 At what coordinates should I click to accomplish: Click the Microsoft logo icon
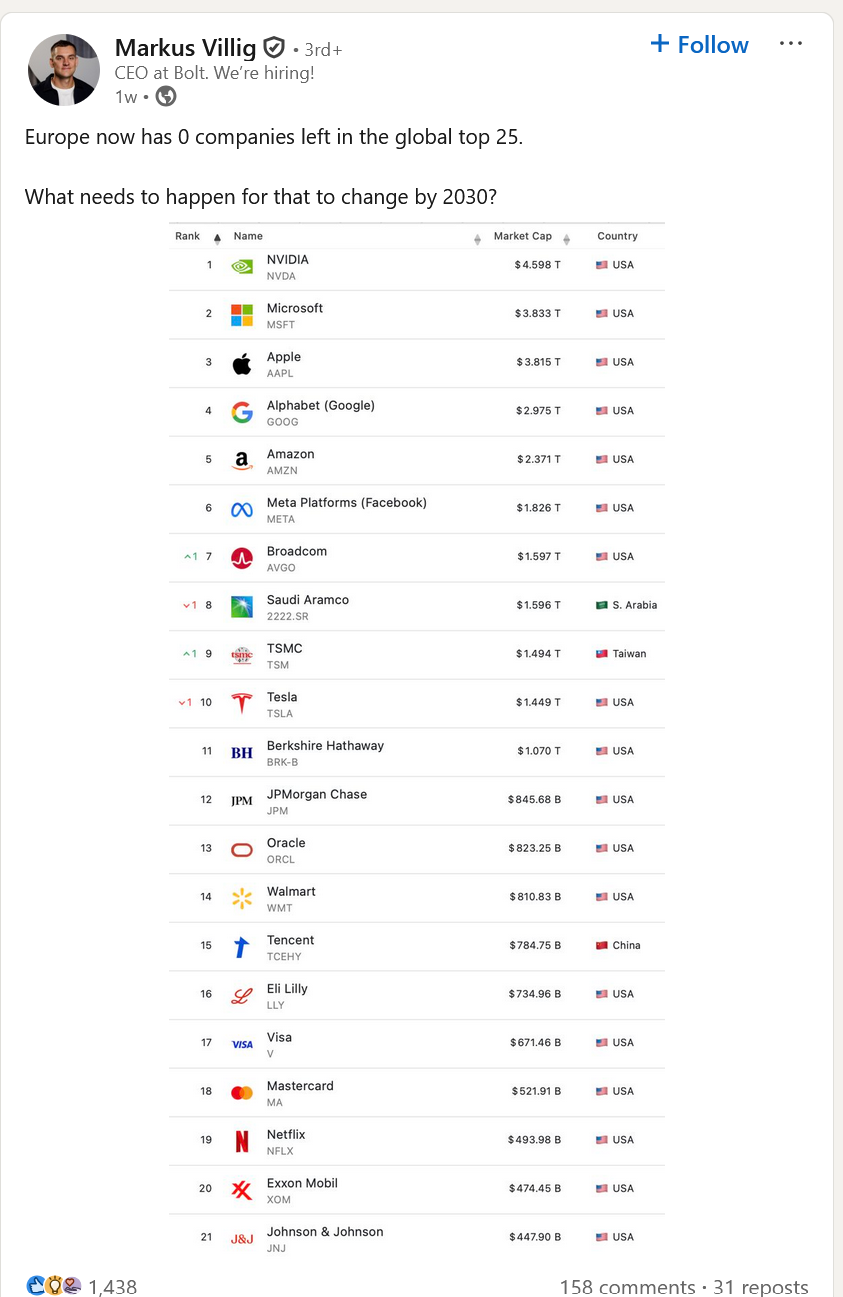[x=242, y=315]
